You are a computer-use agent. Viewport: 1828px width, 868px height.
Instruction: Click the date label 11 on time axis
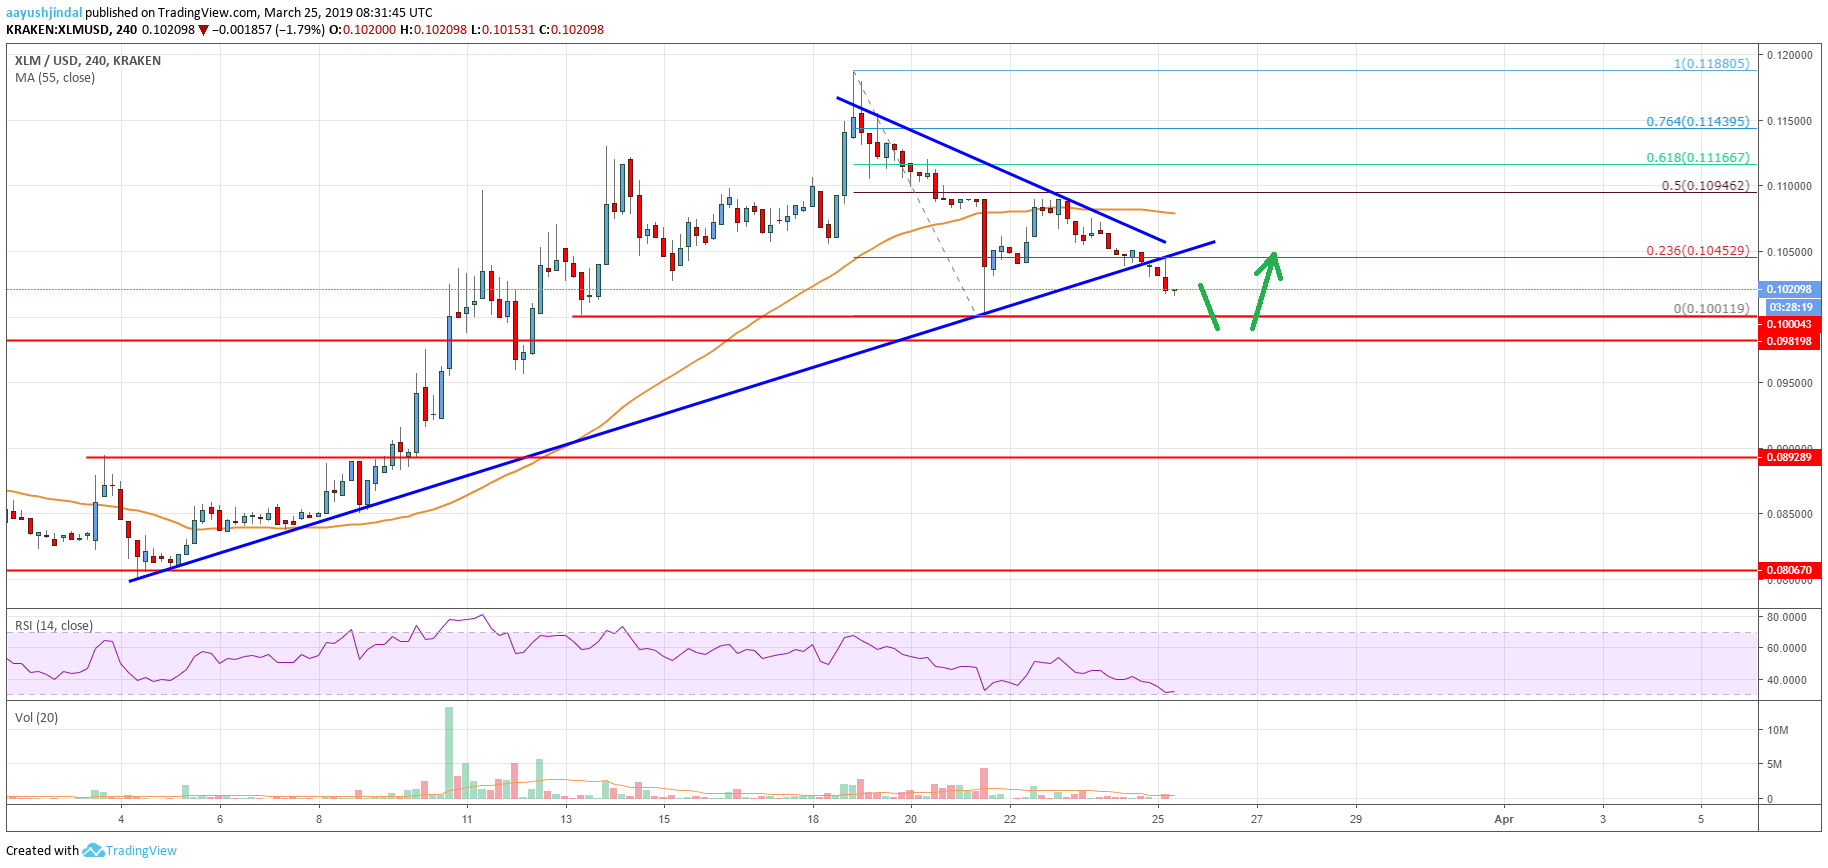[x=467, y=819]
